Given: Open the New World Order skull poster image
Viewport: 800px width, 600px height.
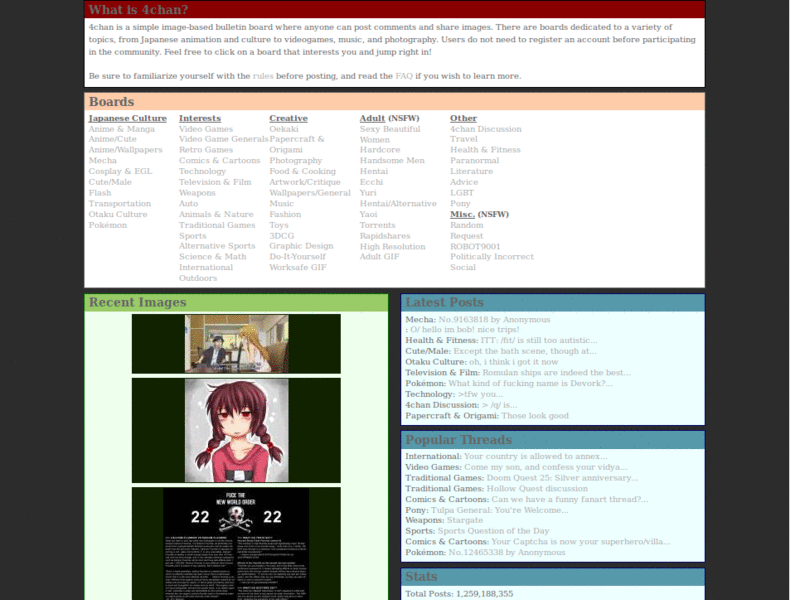Looking at the screenshot, I should (x=236, y=544).
